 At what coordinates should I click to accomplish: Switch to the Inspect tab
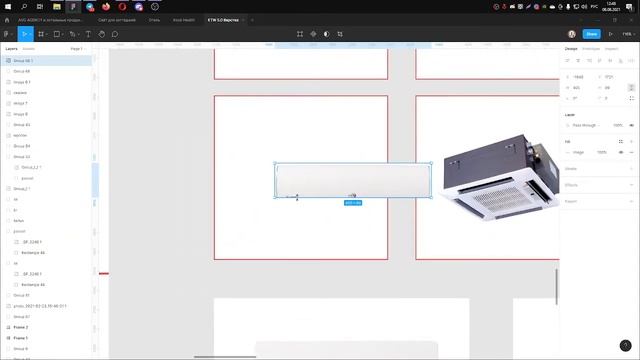pos(611,49)
